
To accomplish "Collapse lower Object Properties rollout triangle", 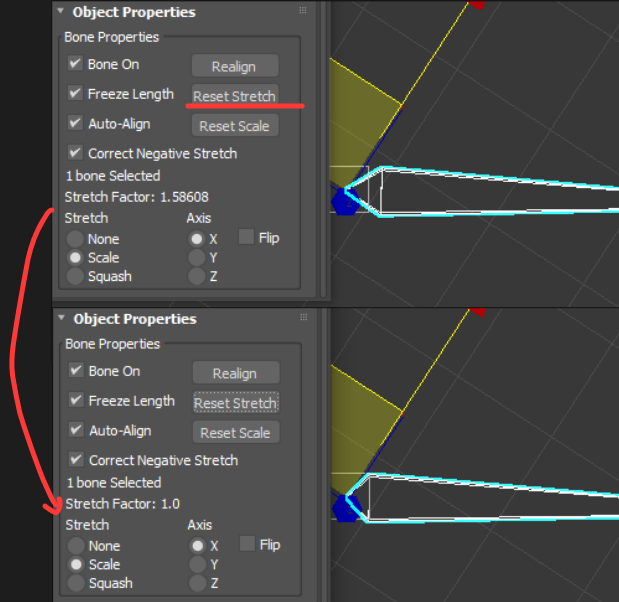I will pyautogui.click(x=61, y=317).
